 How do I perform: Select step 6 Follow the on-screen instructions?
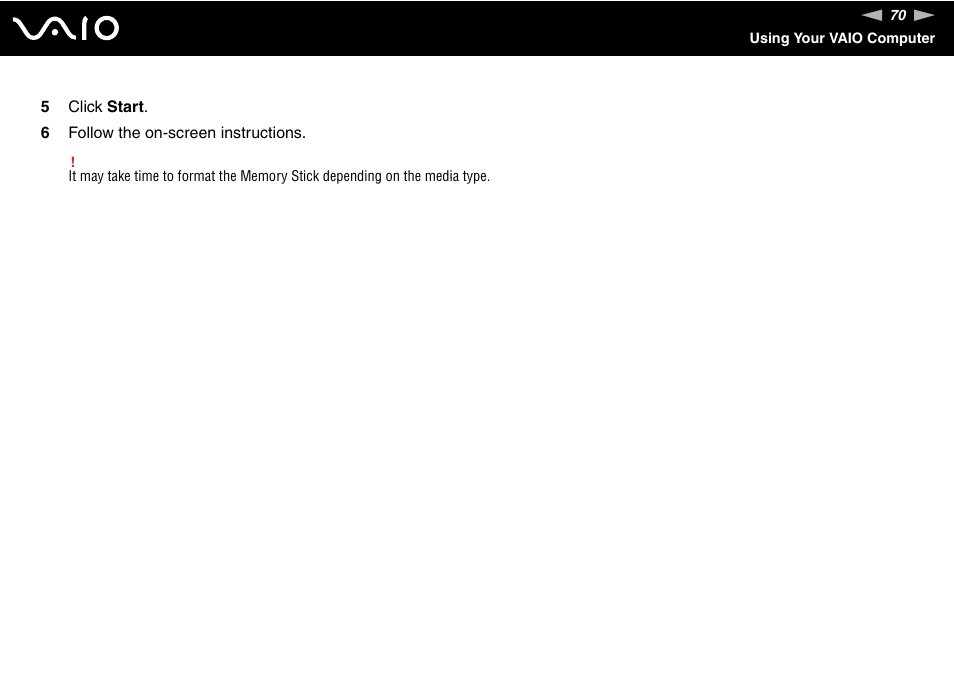(186, 132)
